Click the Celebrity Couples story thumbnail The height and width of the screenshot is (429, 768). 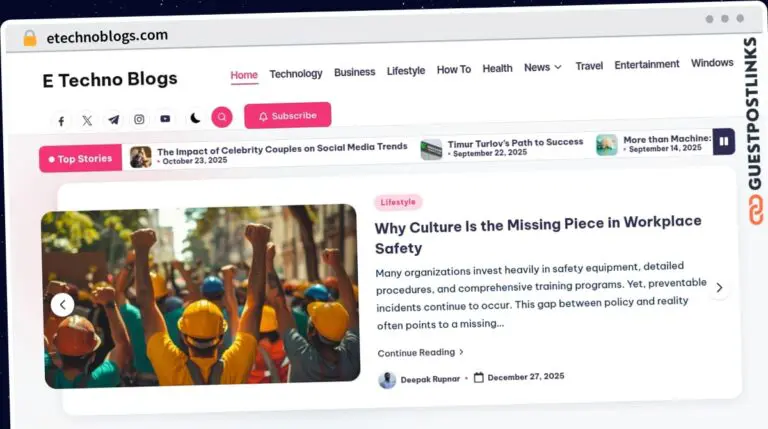pyautogui.click(x=141, y=157)
